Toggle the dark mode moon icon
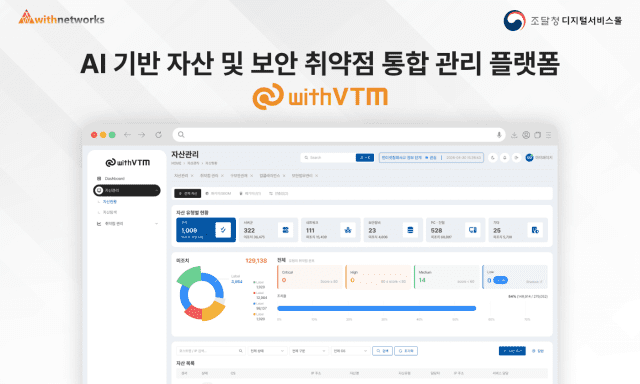640x384 pixels. pos(493,158)
